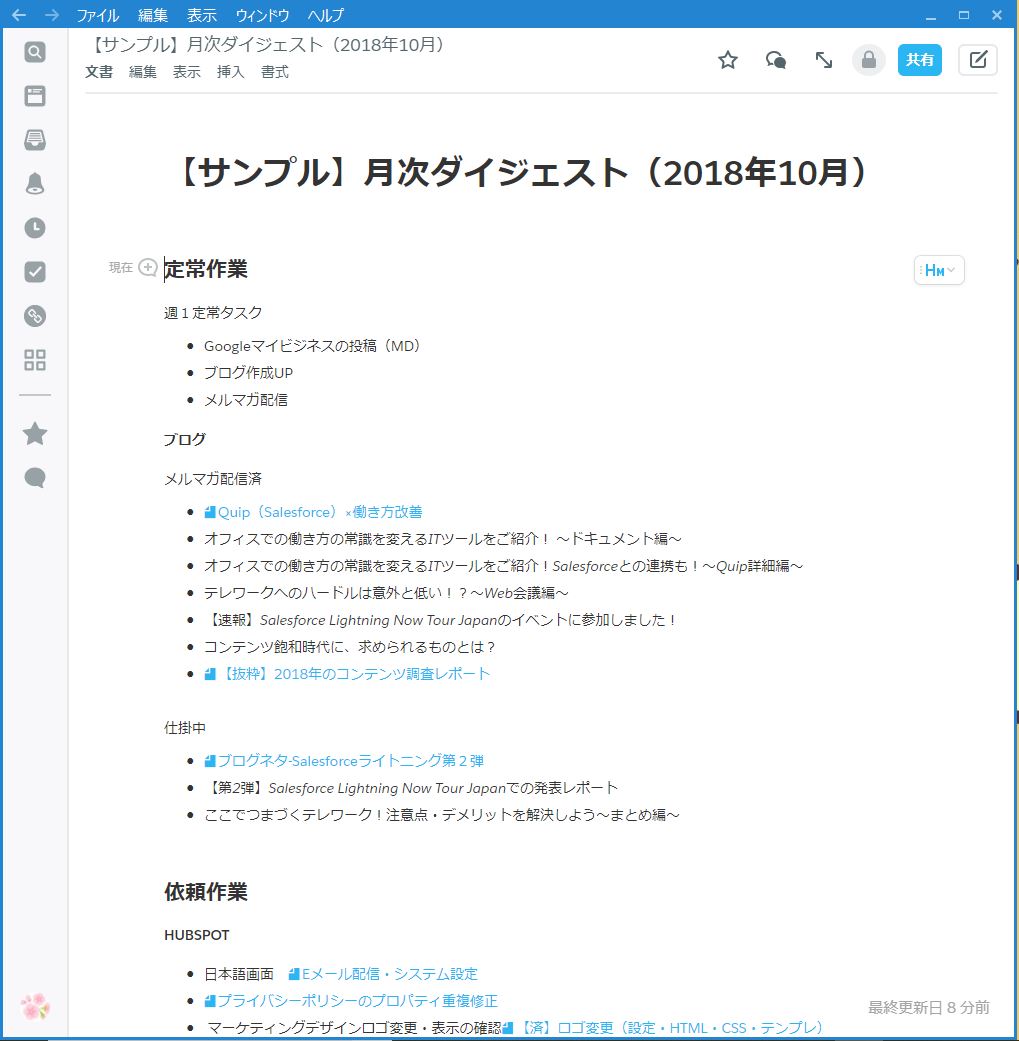The image size is (1019, 1041).
Task: Open the history clock icon
Action: tap(35, 228)
